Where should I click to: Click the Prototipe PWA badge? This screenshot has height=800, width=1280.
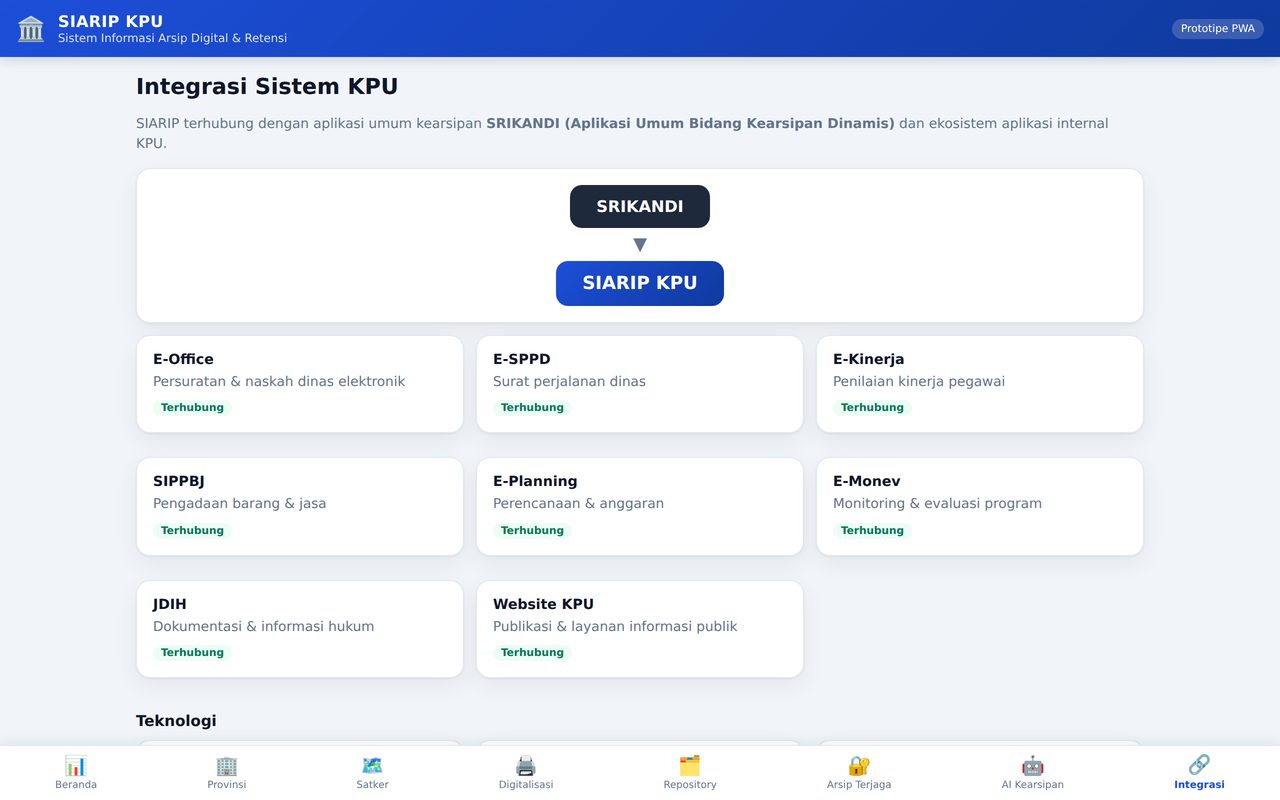(x=1217, y=28)
